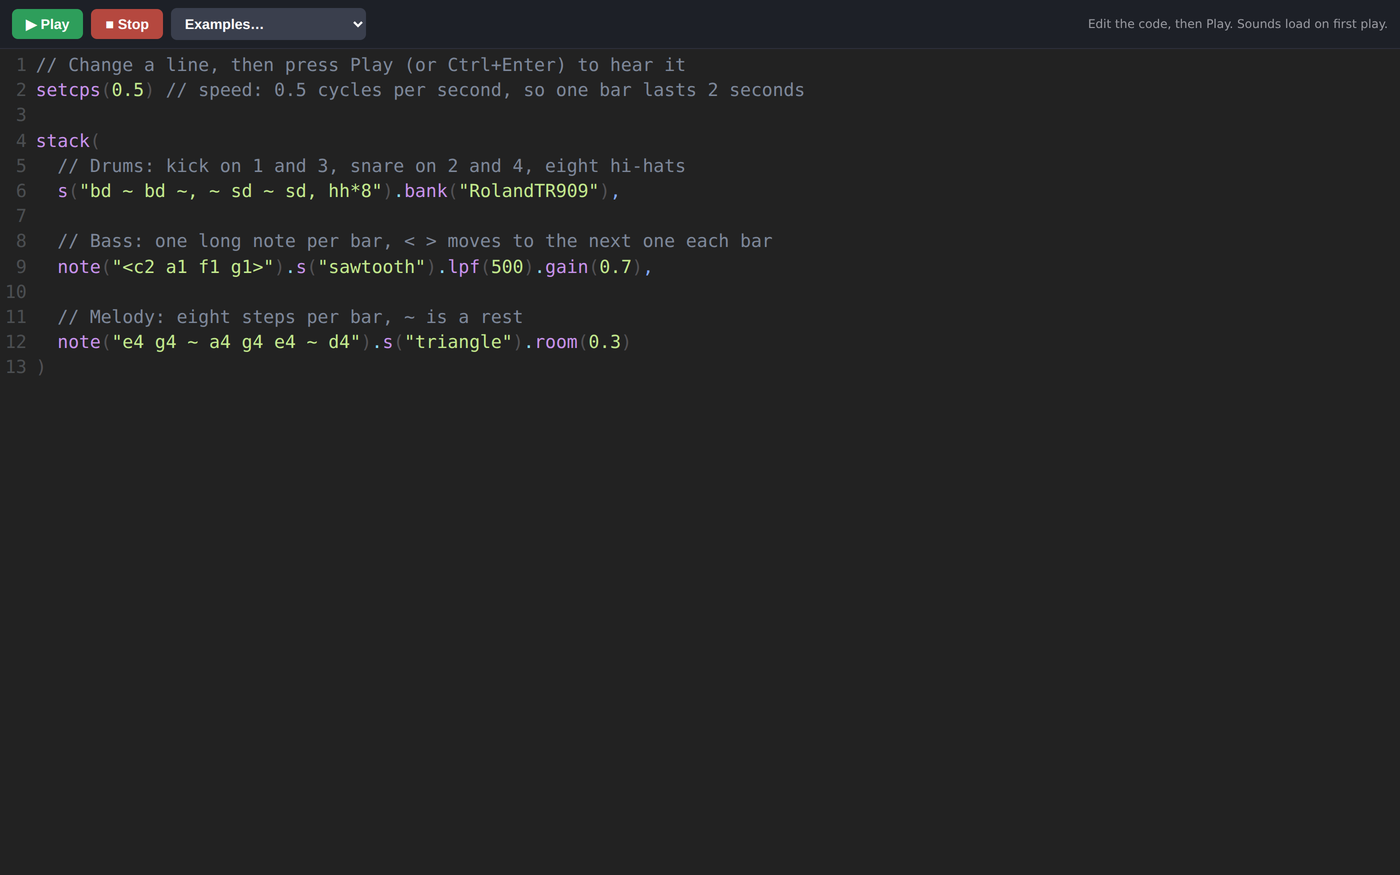Open the Examples dropdown

click(268, 24)
